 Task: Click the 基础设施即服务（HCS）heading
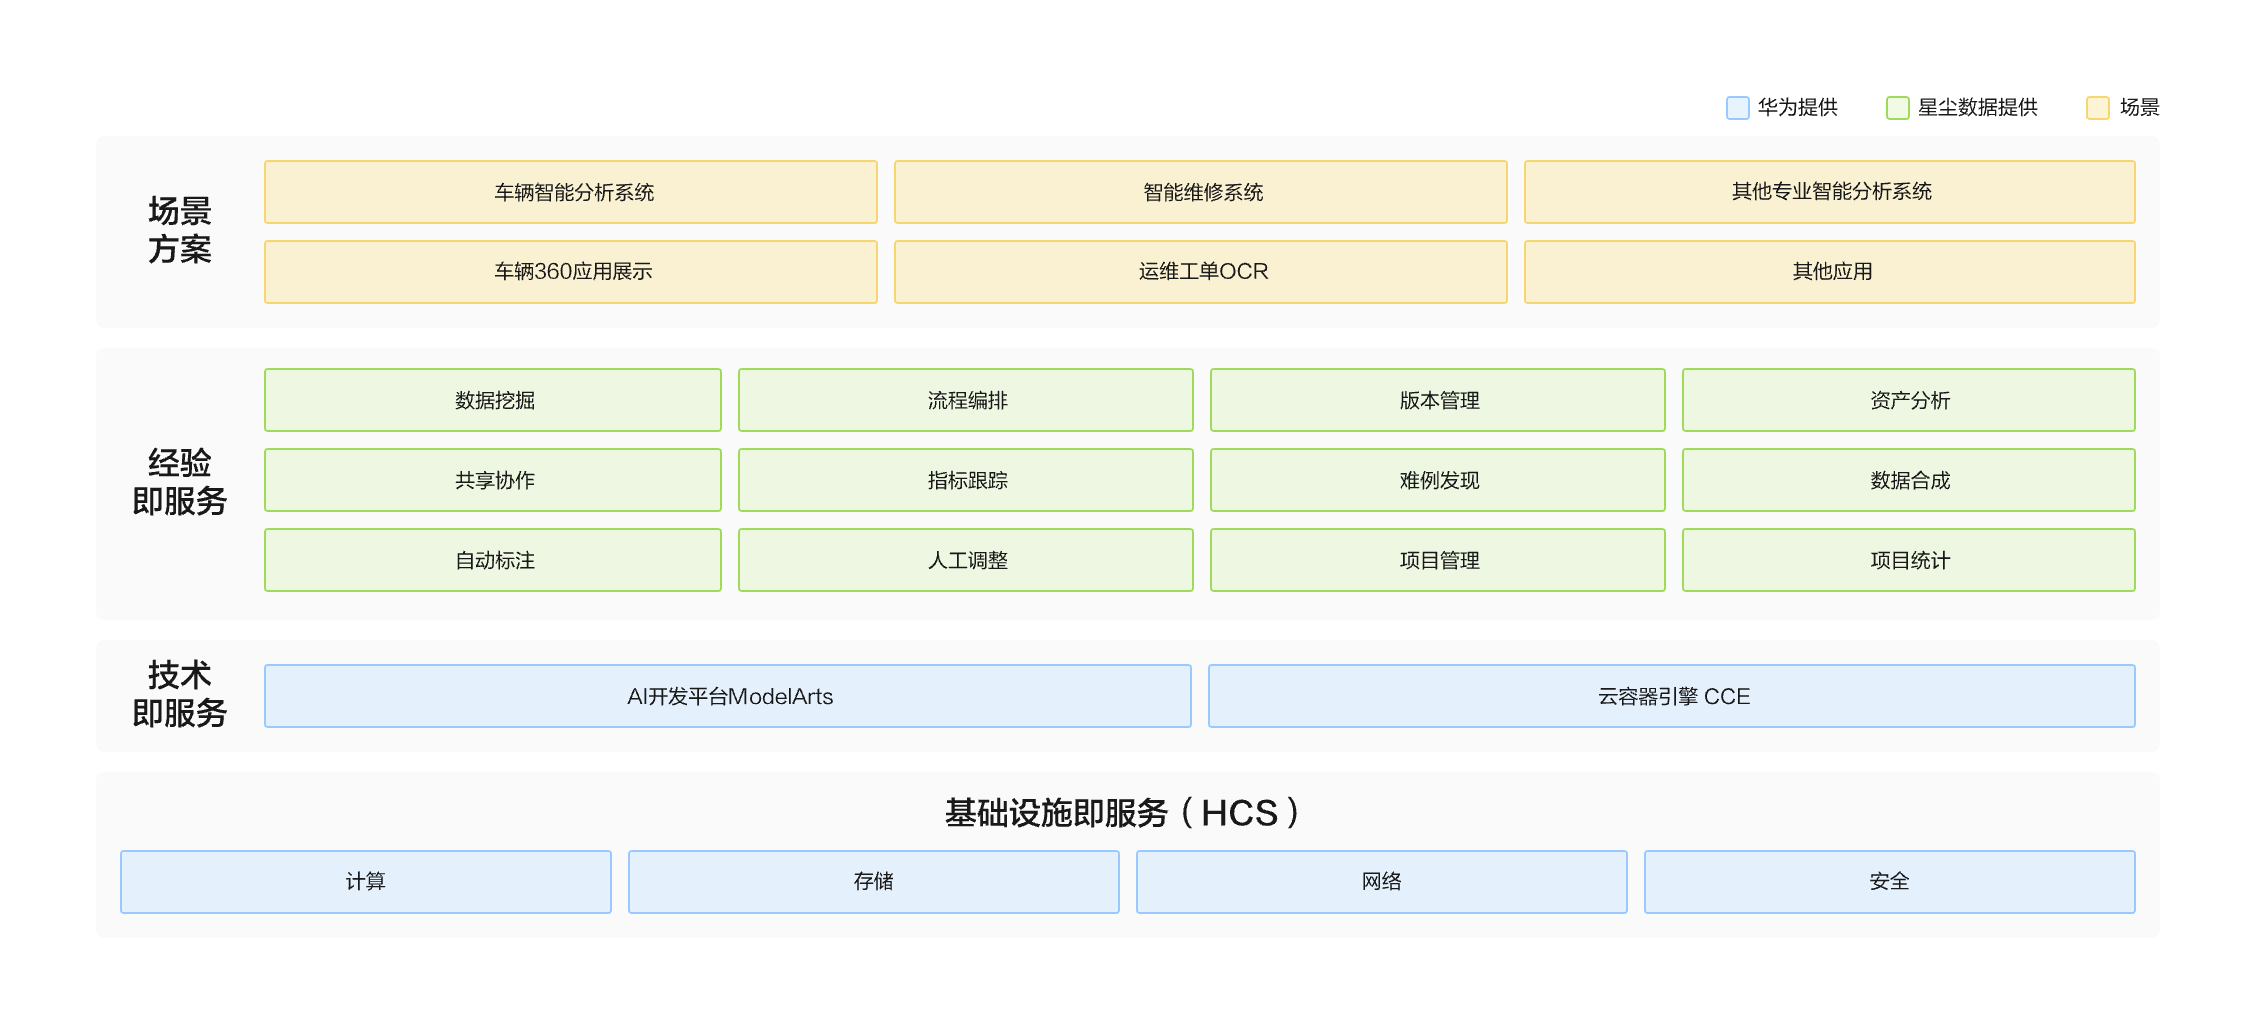click(1122, 813)
